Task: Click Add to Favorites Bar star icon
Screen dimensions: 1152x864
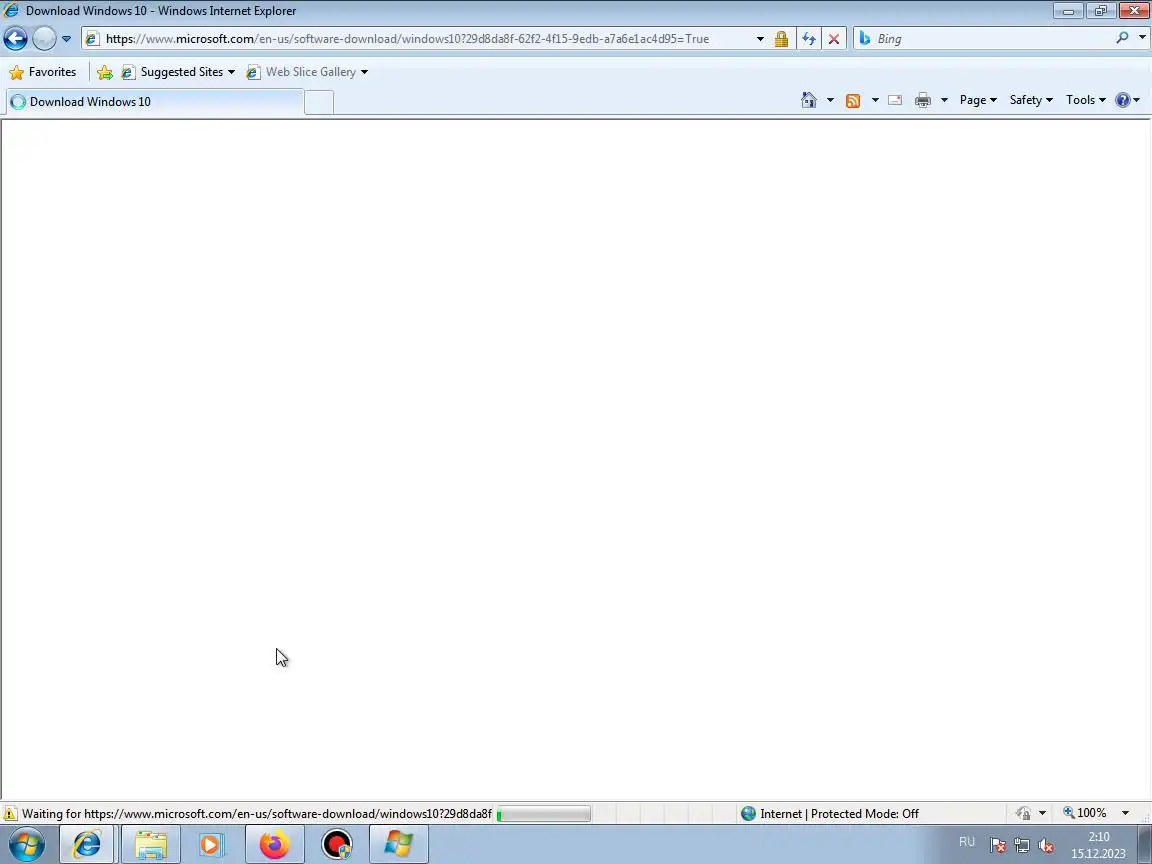Action: point(104,72)
